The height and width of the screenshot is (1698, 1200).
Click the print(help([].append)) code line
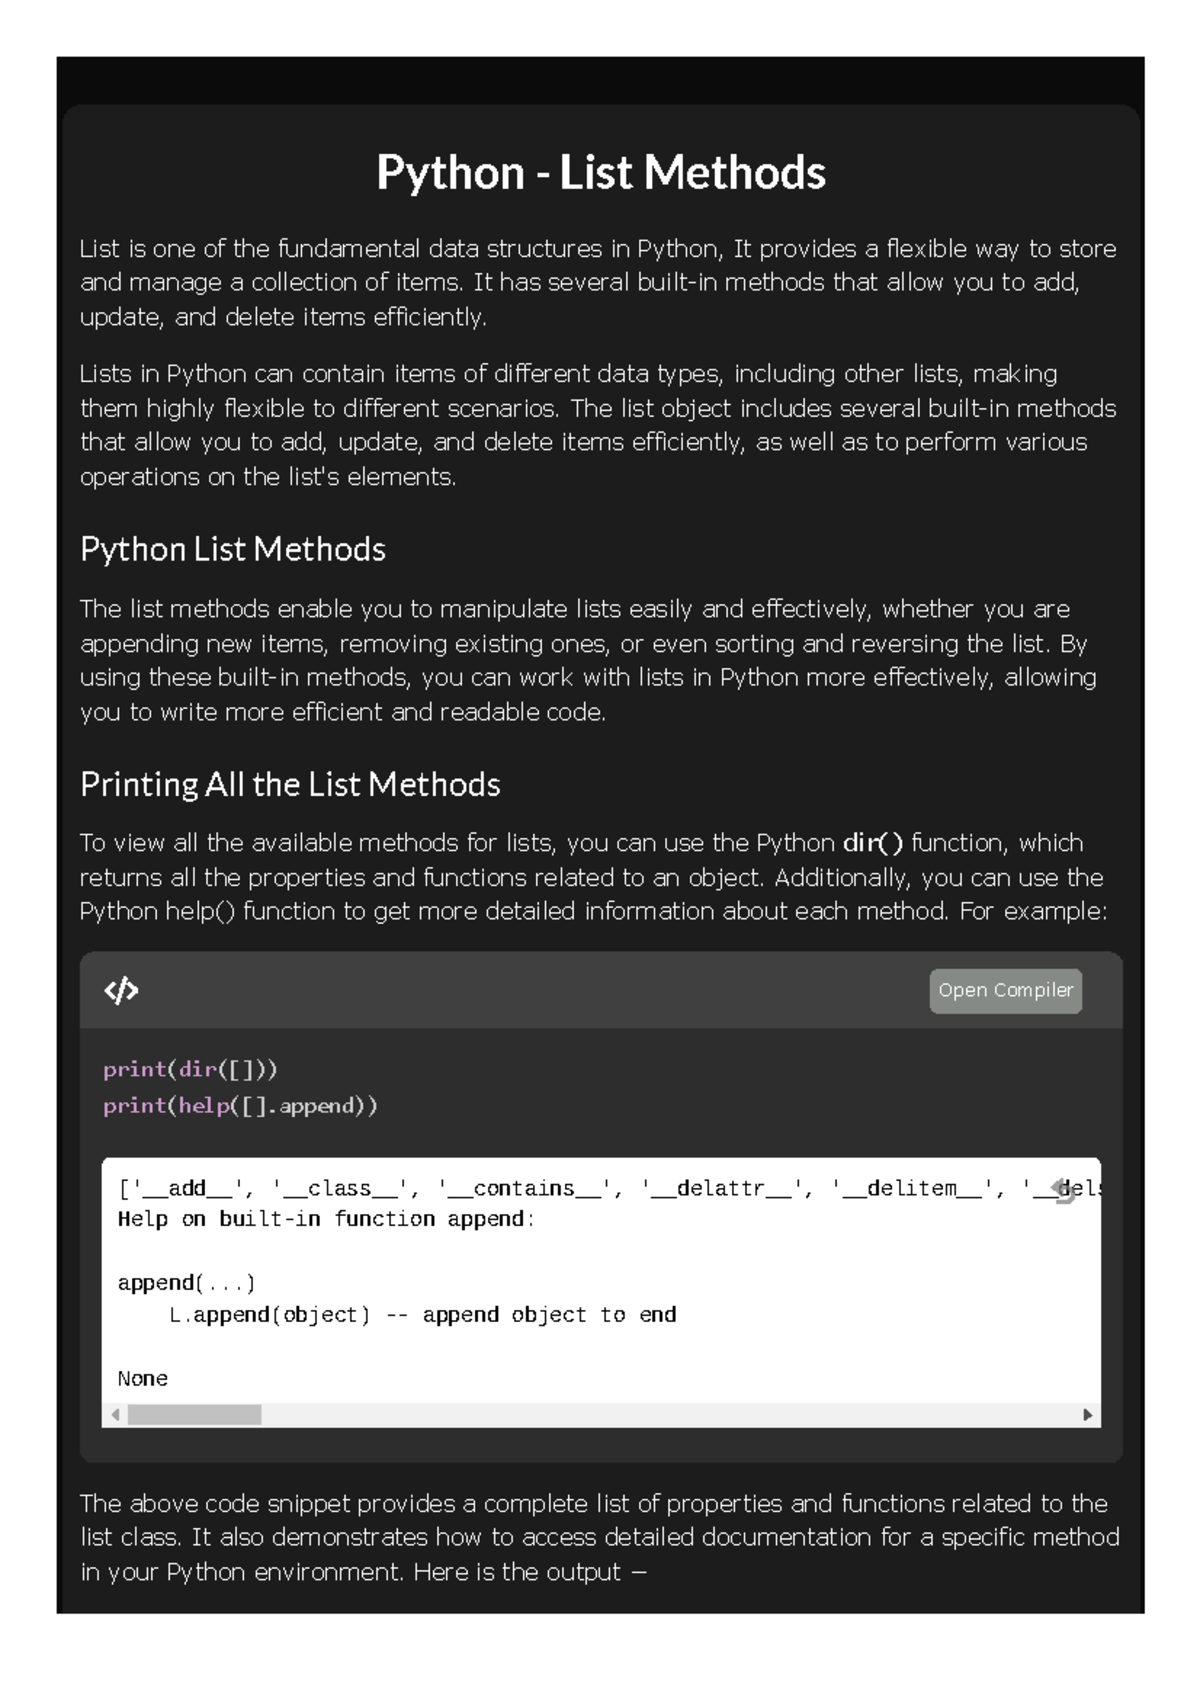240,1106
